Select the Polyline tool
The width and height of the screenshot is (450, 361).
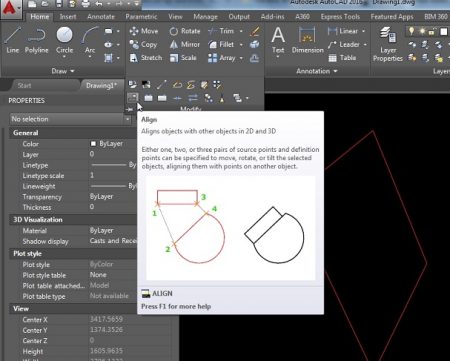pos(36,40)
